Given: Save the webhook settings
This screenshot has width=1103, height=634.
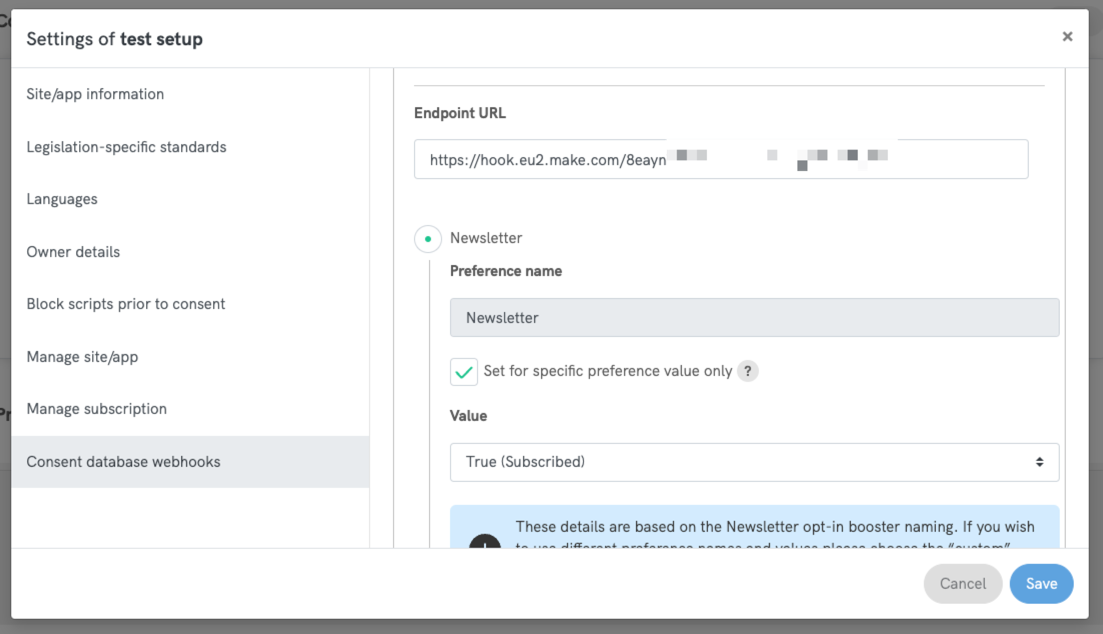Looking at the screenshot, I should pos(1041,583).
